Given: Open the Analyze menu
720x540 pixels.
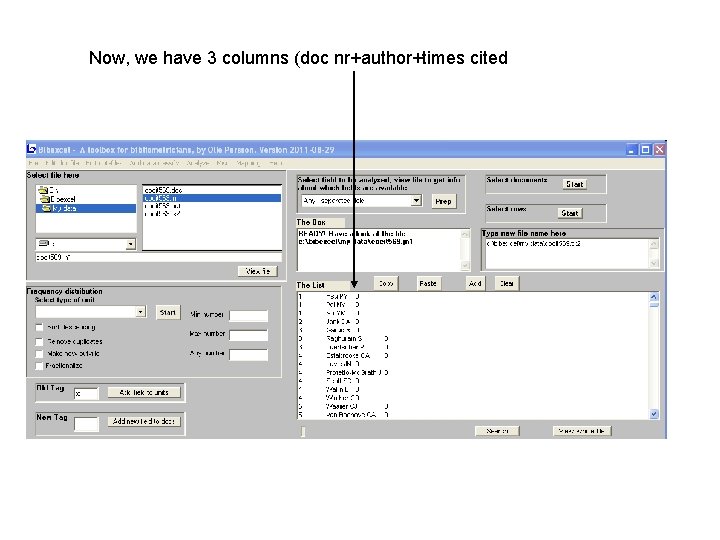Looking at the screenshot, I should coord(198,163).
